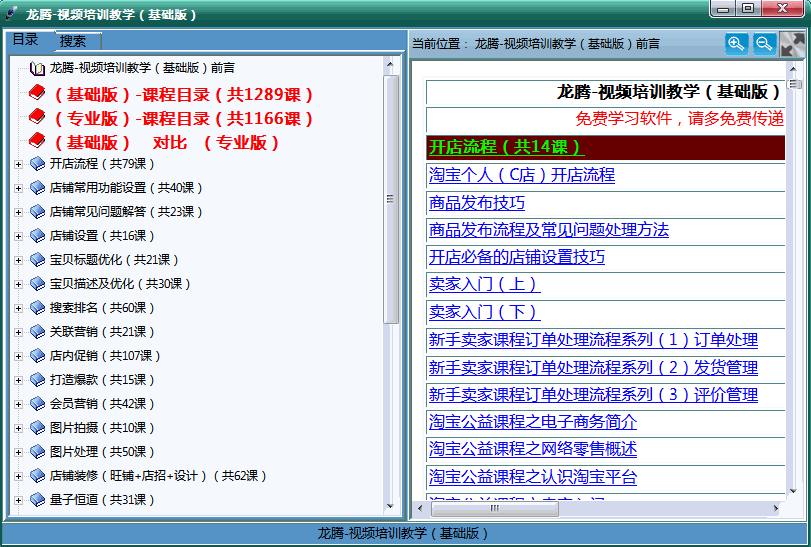
Task: Click the tree panel scroll down arrow
Action: (391, 506)
